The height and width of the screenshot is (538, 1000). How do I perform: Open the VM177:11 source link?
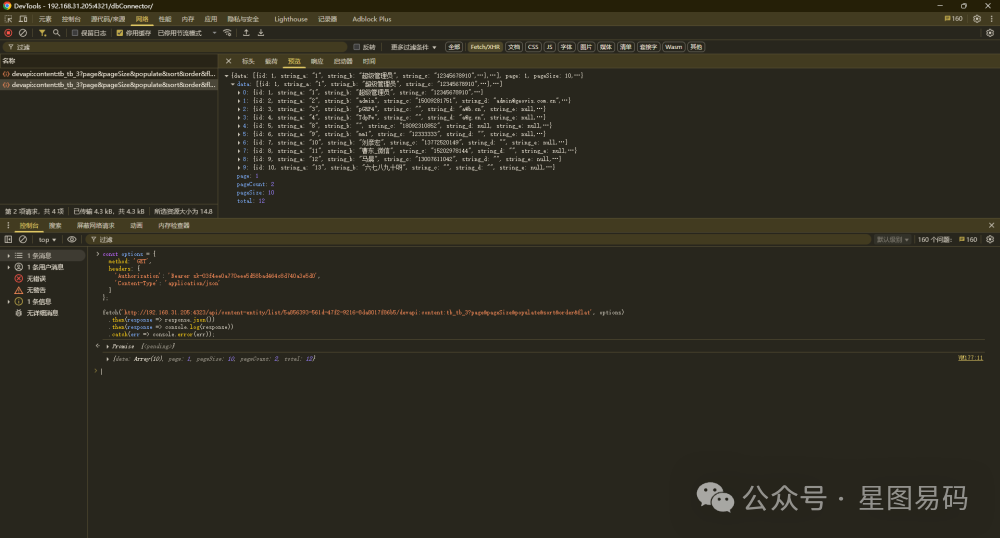(970, 358)
